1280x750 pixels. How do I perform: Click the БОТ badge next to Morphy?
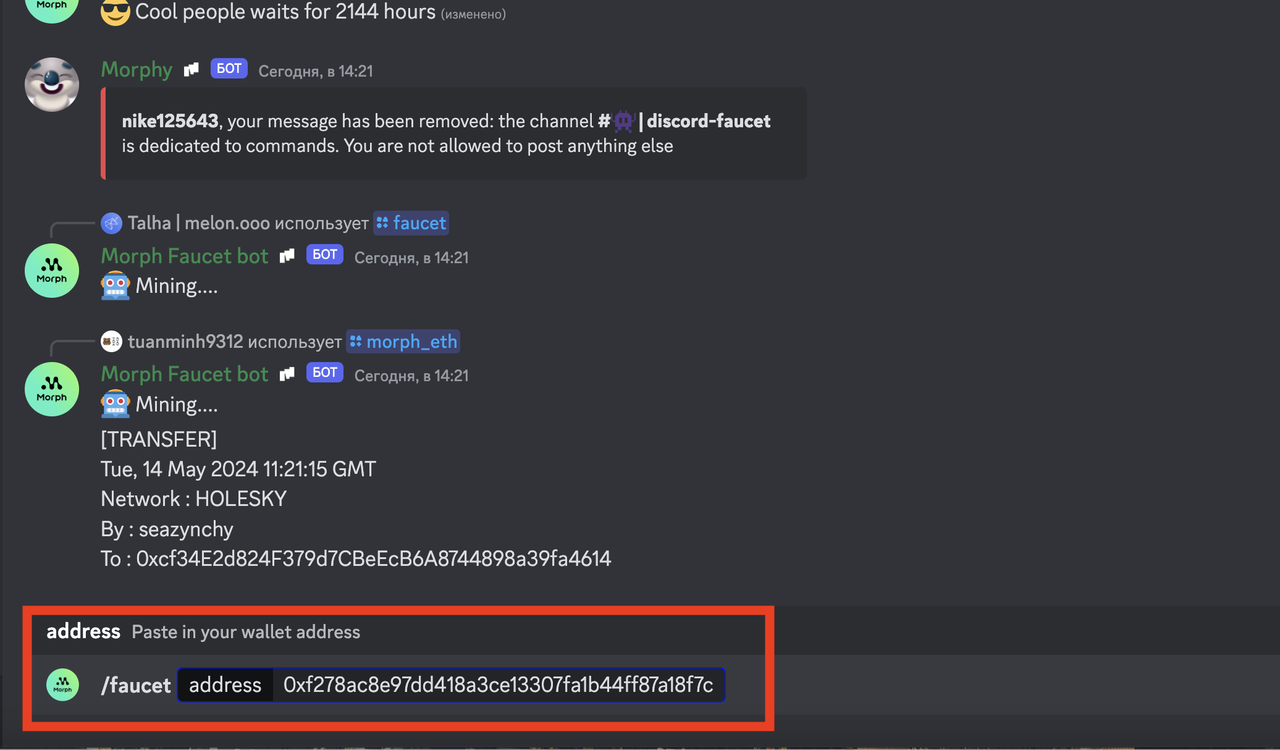pos(229,69)
